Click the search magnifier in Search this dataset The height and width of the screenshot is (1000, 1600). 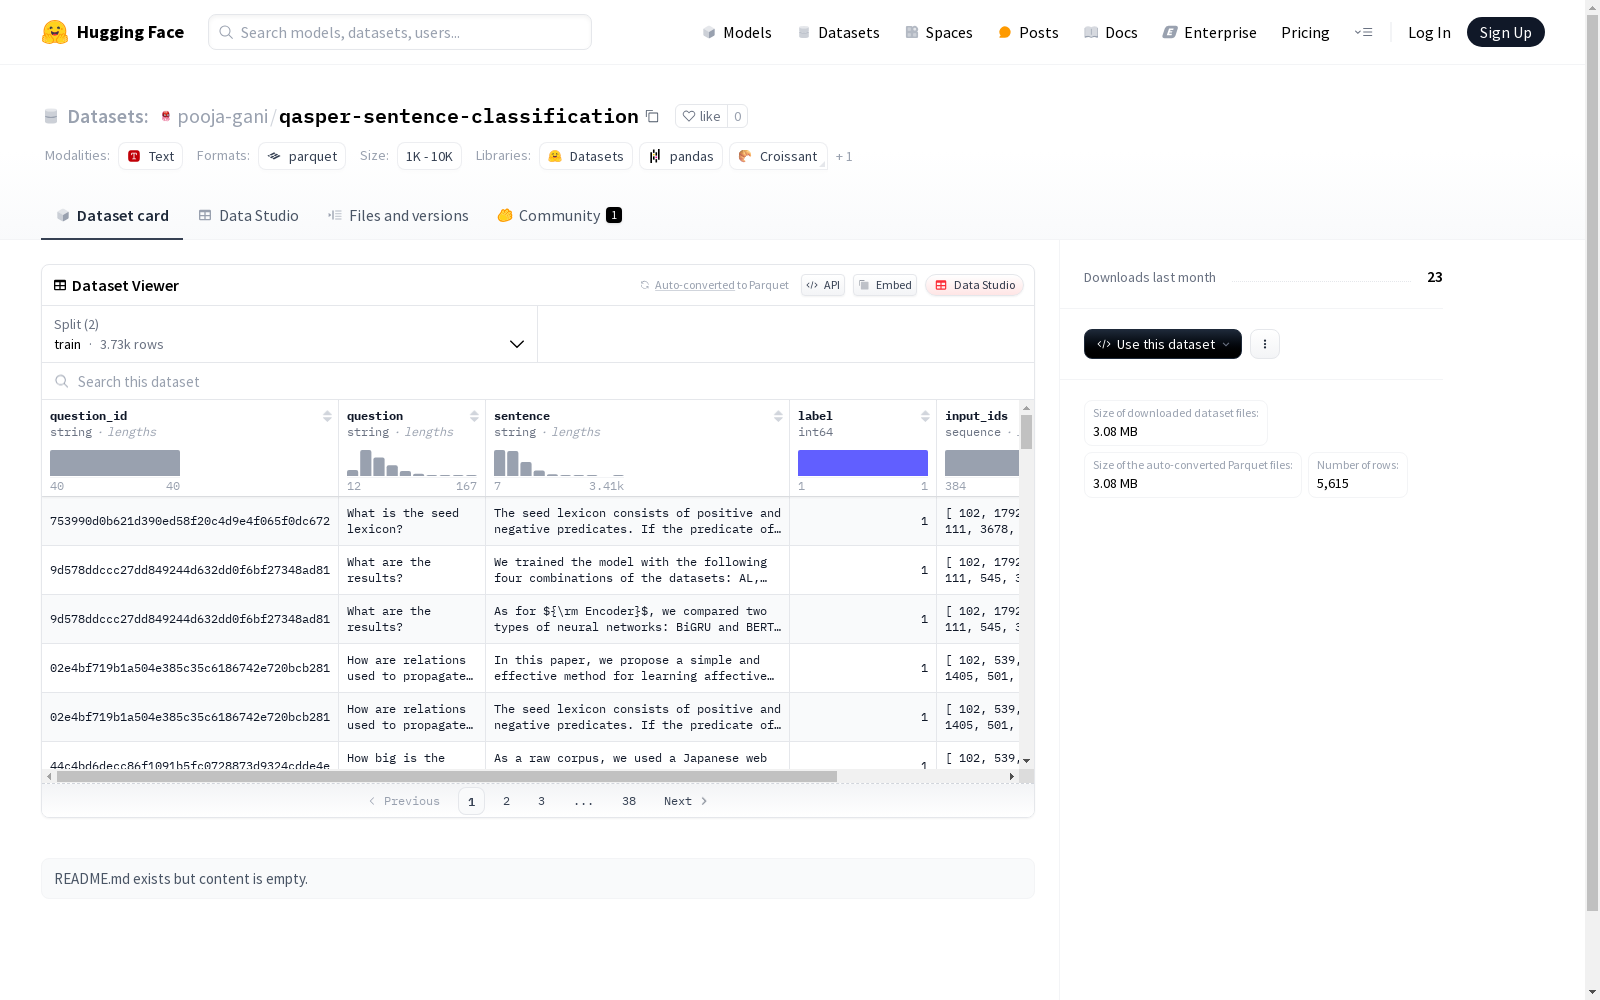(x=62, y=381)
